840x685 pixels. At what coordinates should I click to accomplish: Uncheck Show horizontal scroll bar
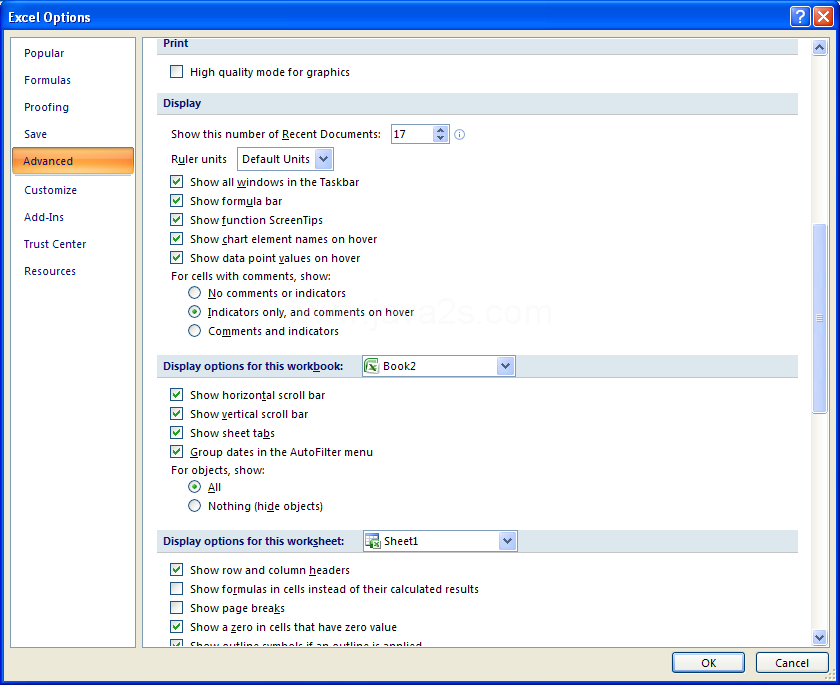point(176,395)
